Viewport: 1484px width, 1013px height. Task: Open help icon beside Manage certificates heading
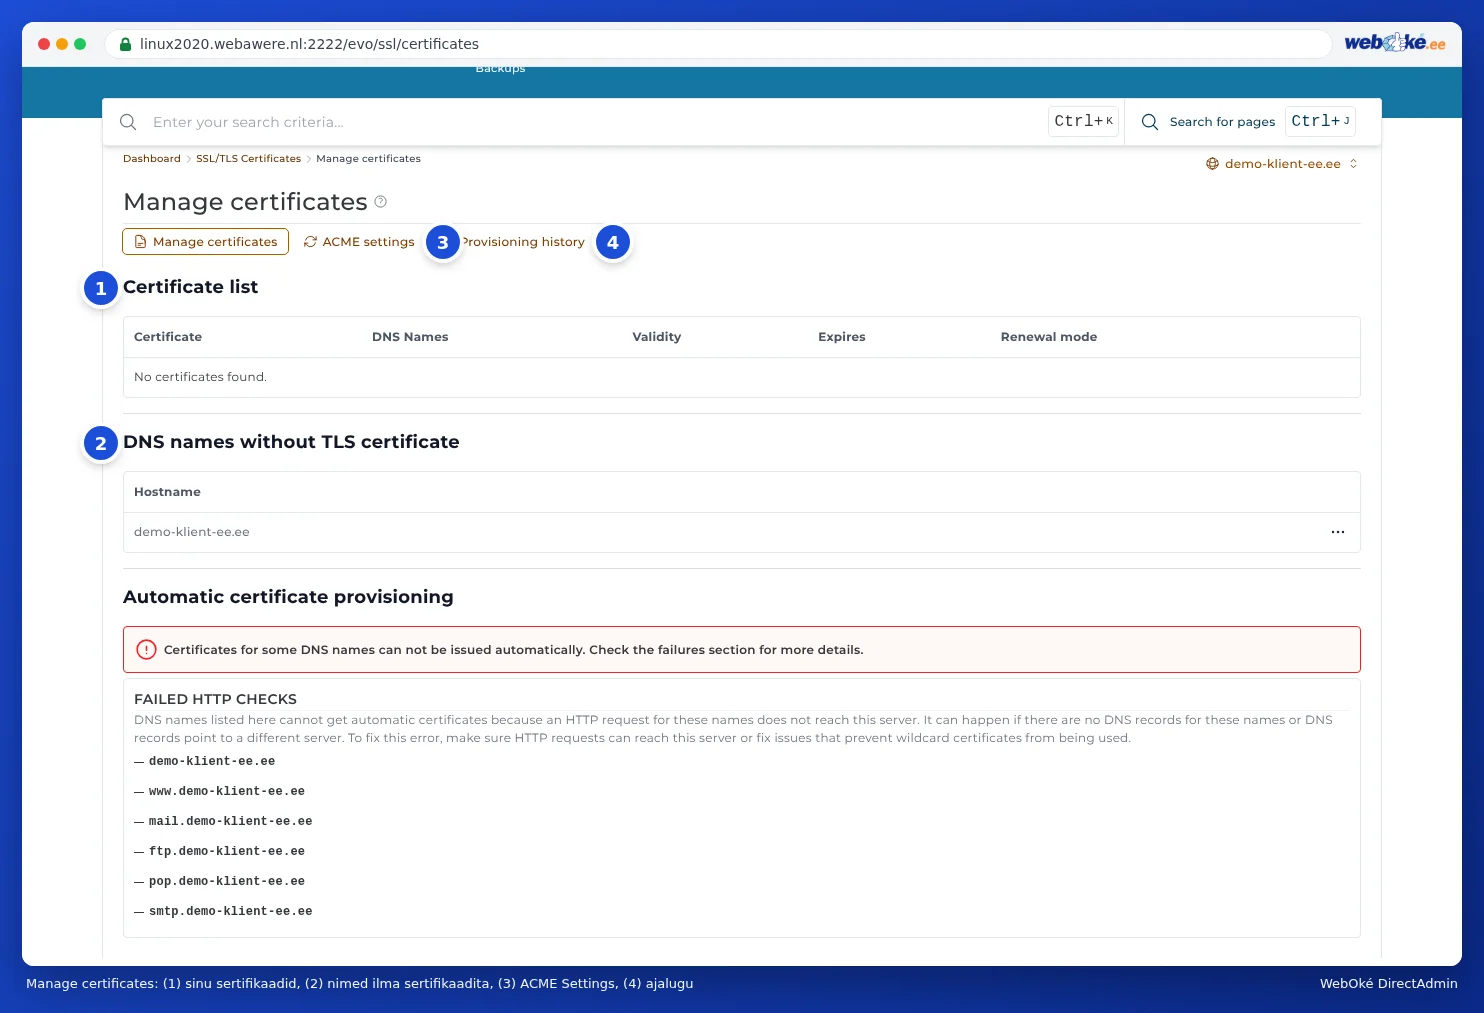[381, 202]
